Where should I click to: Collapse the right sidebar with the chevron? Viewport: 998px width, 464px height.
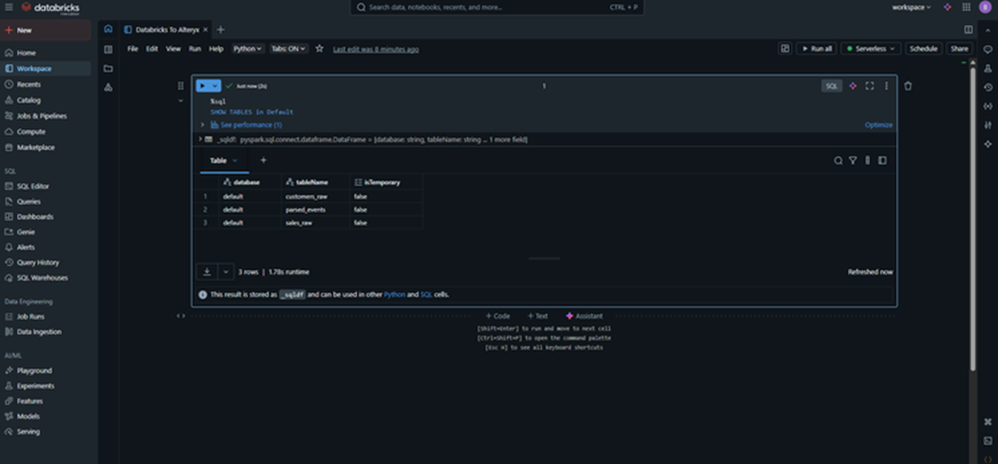pyautogui.click(x=988, y=30)
